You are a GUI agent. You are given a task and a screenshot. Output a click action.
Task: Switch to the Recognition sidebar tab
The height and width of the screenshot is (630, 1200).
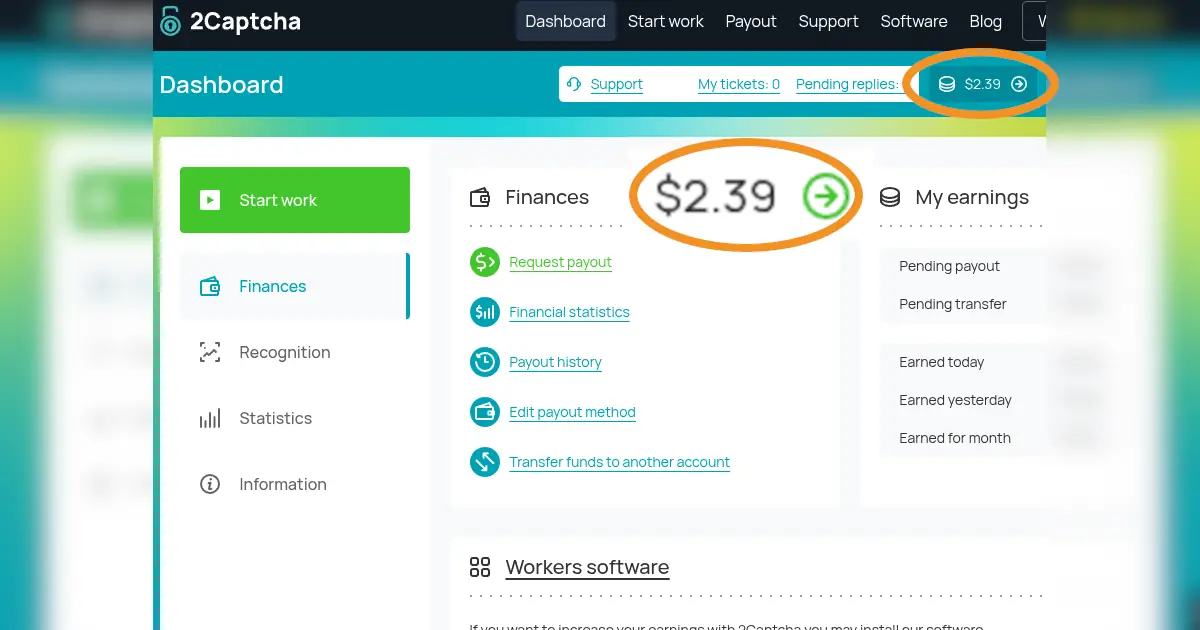pos(284,353)
